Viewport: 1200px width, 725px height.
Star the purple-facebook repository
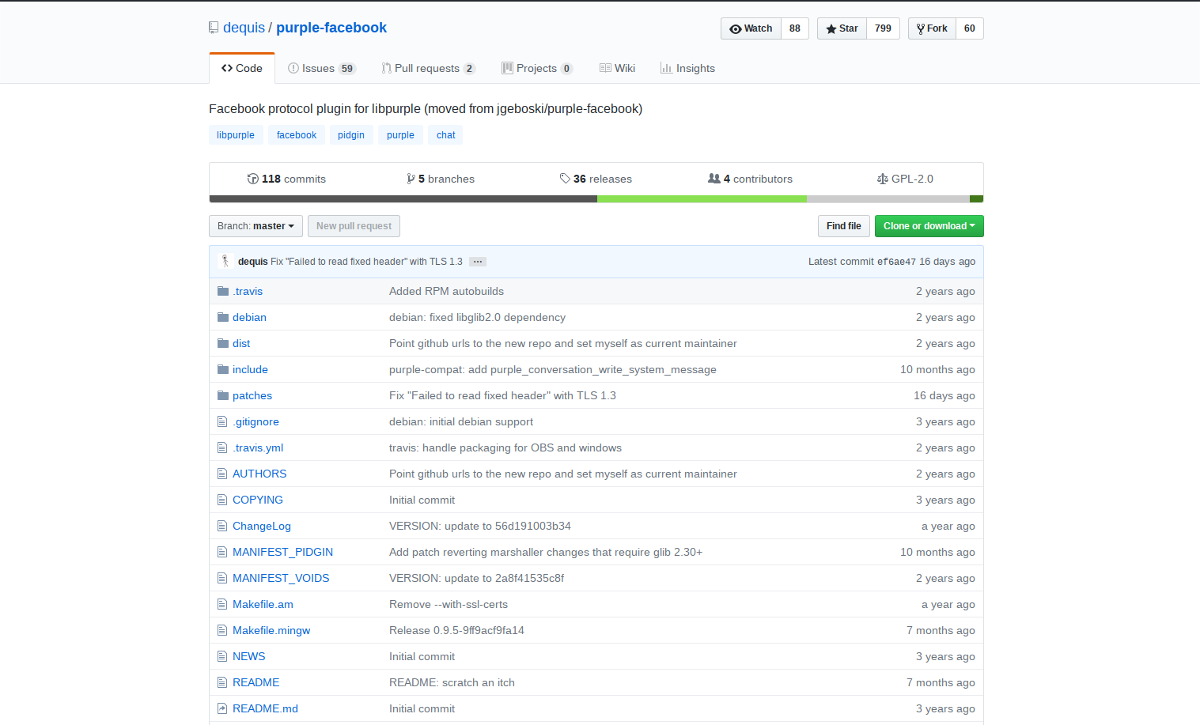842,28
